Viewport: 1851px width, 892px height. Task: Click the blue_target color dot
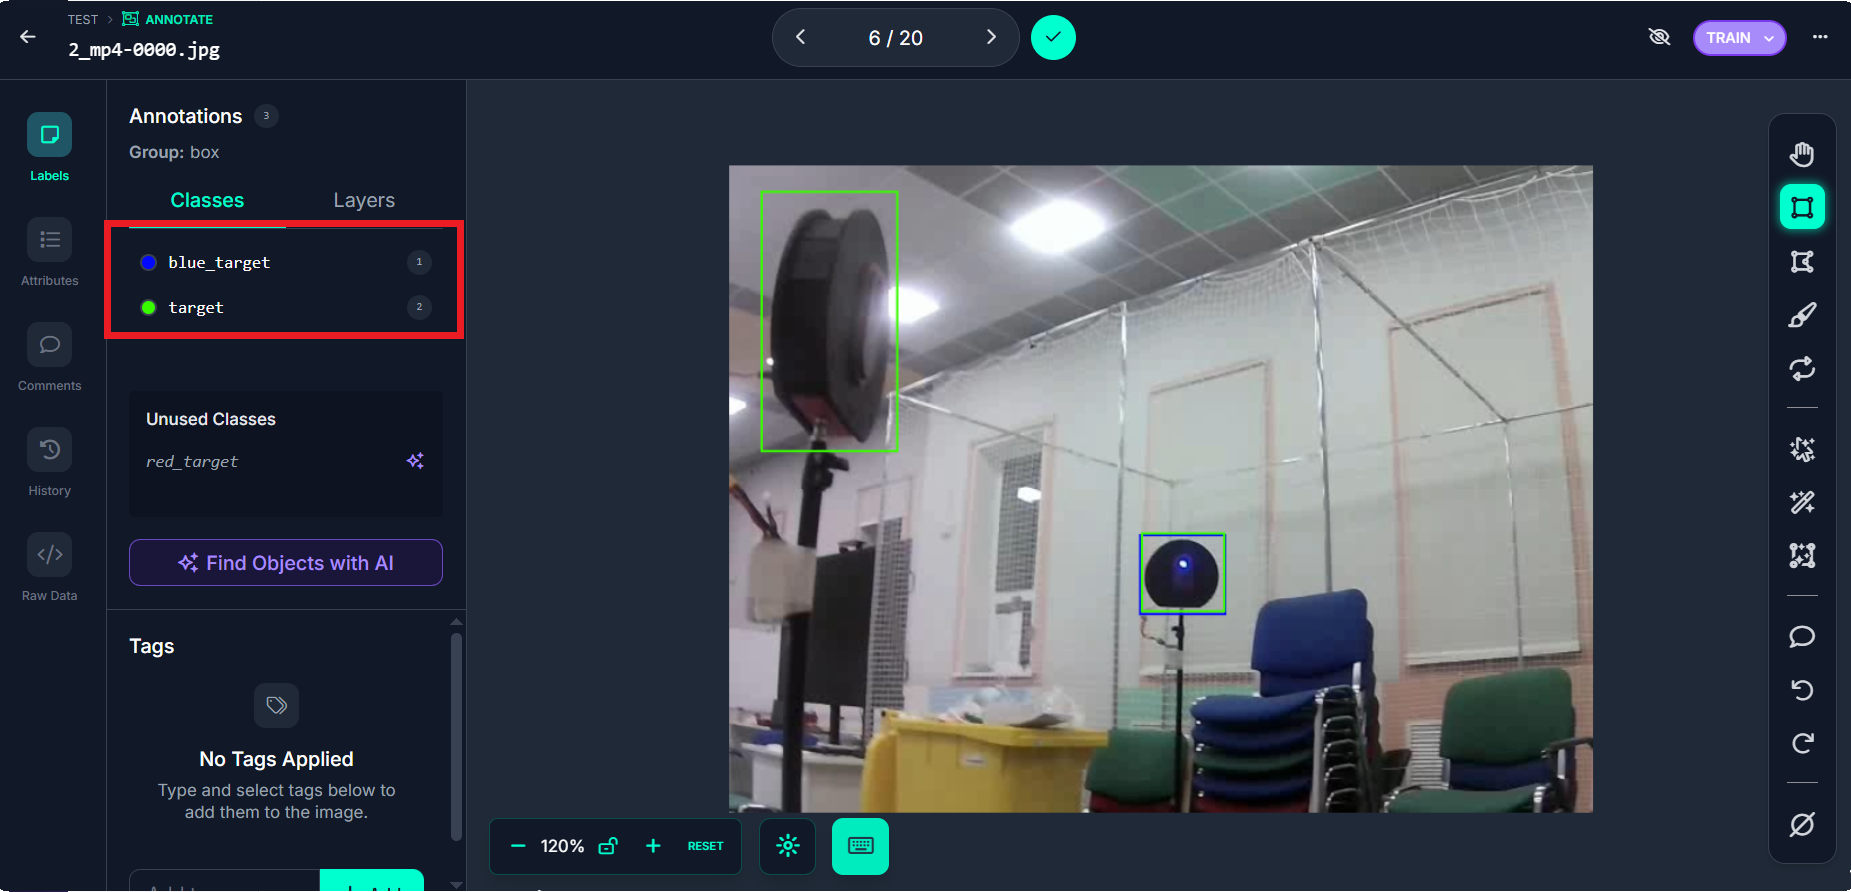pos(148,262)
